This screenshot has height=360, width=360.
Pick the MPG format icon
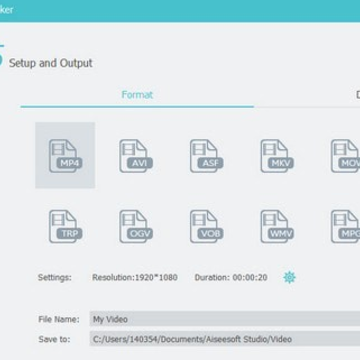(345, 226)
